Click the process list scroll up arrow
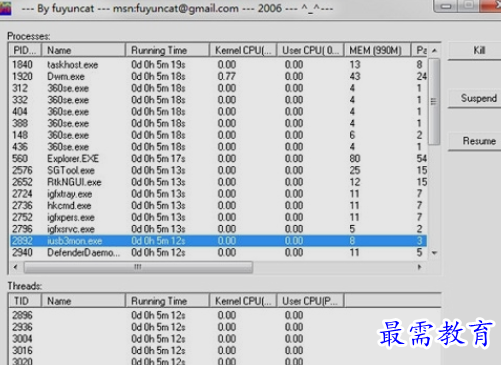 pyautogui.click(x=434, y=51)
